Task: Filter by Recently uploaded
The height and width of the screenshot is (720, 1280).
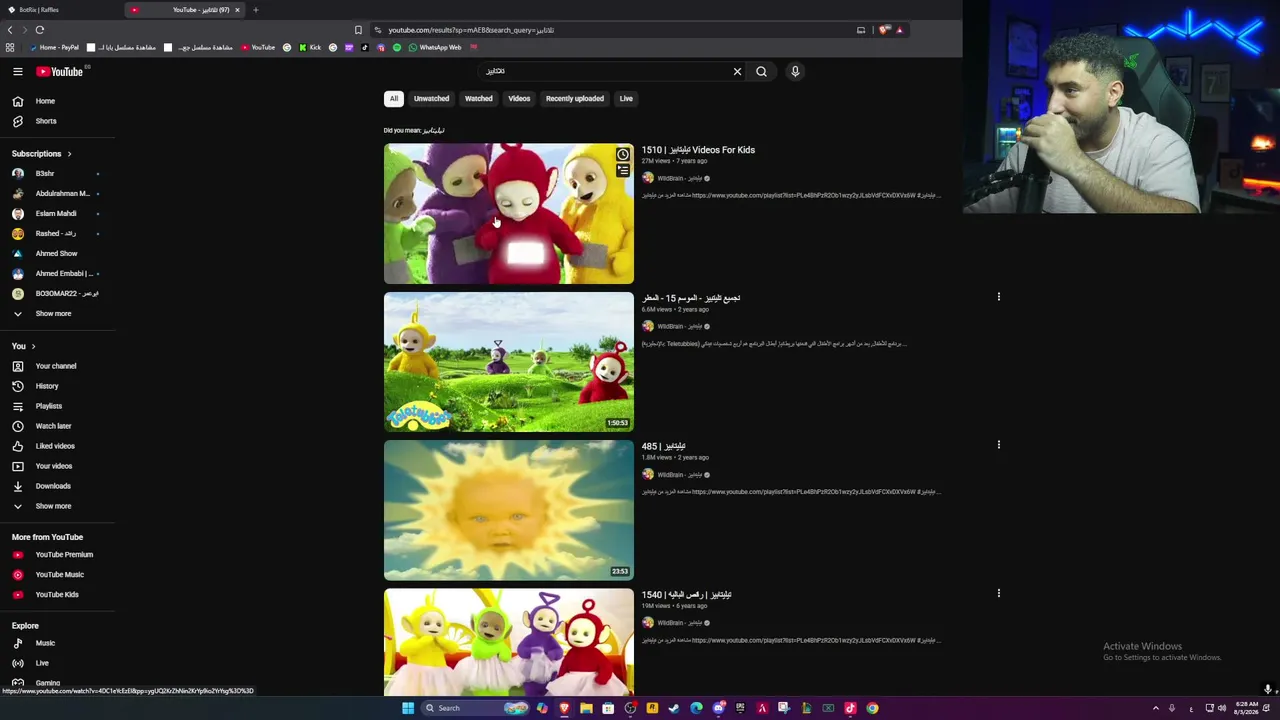Action: coord(575,99)
